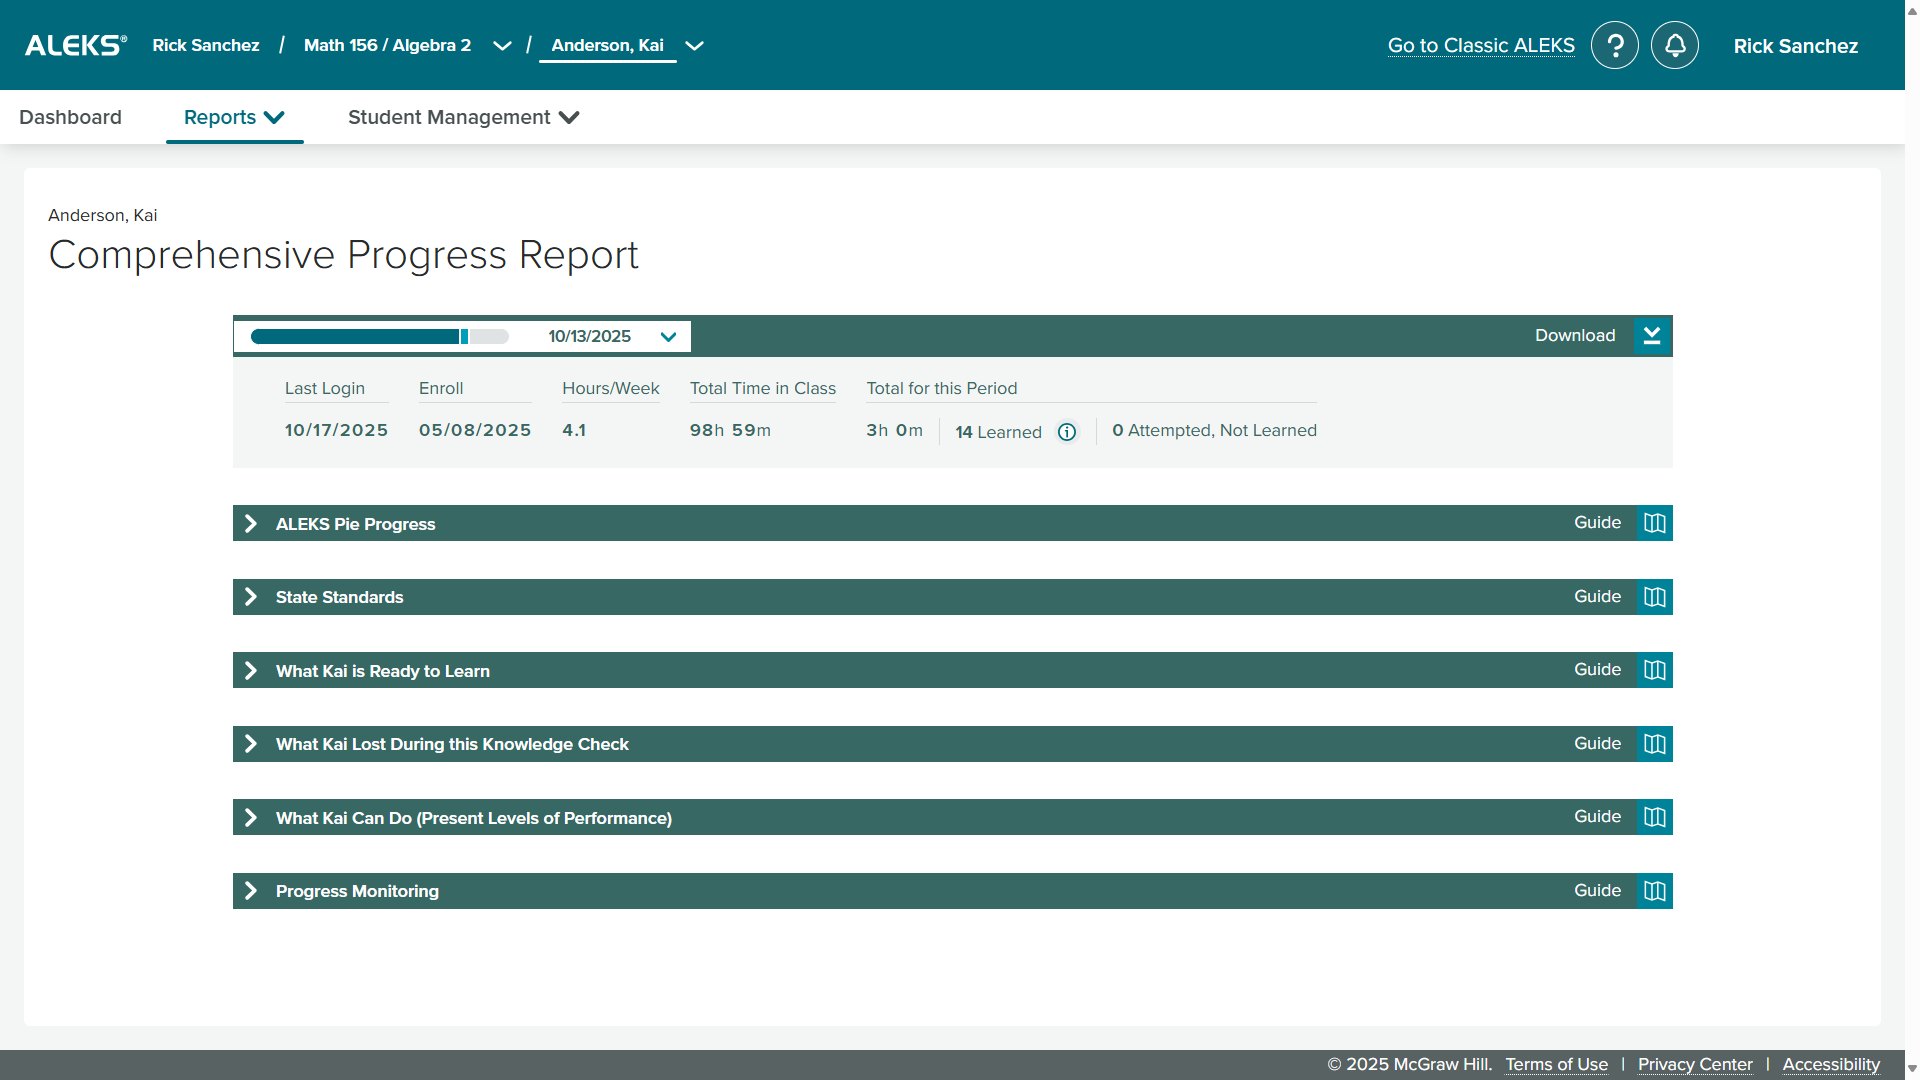This screenshot has width=1920, height=1080.
Task: Open guide book icon for Progress Monitoring
Action: click(1655, 891)
